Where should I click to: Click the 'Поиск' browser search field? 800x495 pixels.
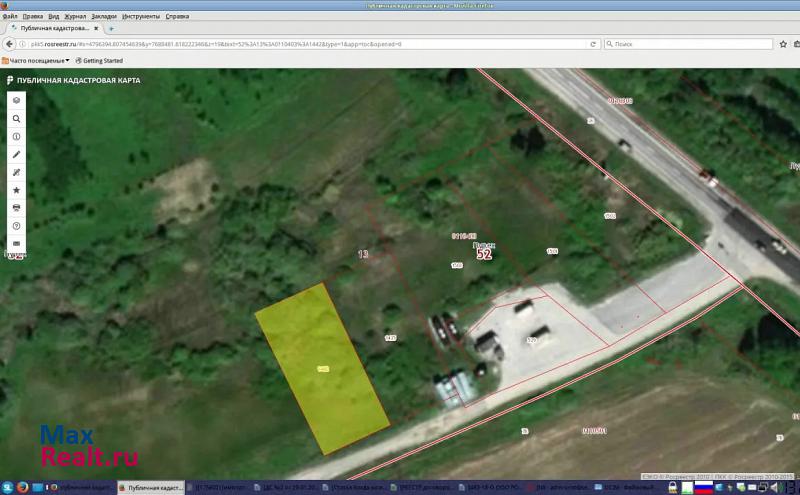pyautogui.click(x=690, y=44)
